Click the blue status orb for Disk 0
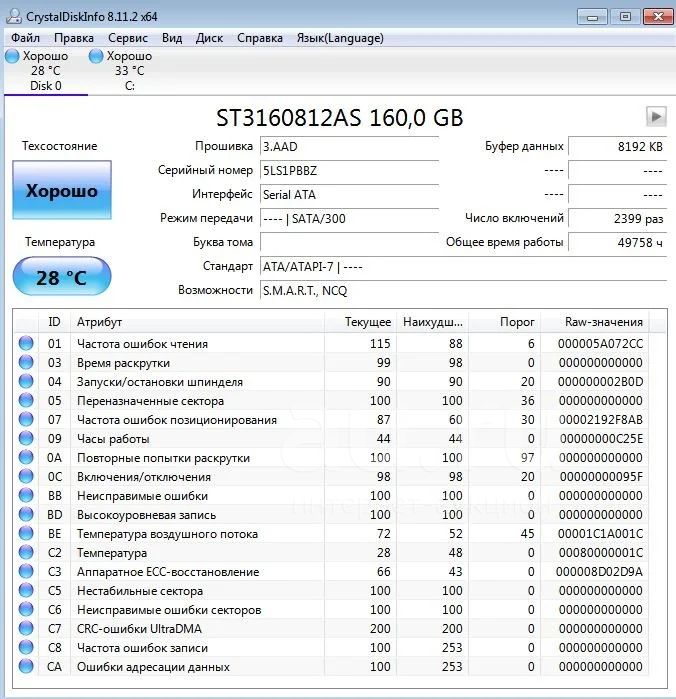This screenshot has width=676, height=699. [12, 56]
